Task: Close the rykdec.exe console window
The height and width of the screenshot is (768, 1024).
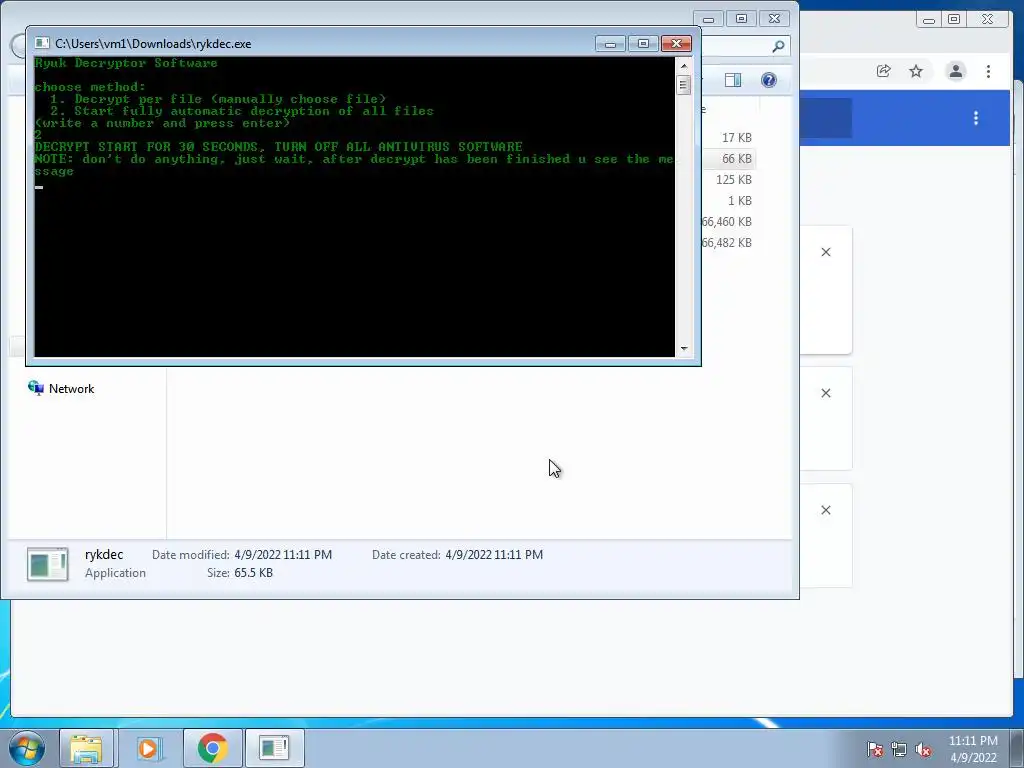Action: [676, 44]
